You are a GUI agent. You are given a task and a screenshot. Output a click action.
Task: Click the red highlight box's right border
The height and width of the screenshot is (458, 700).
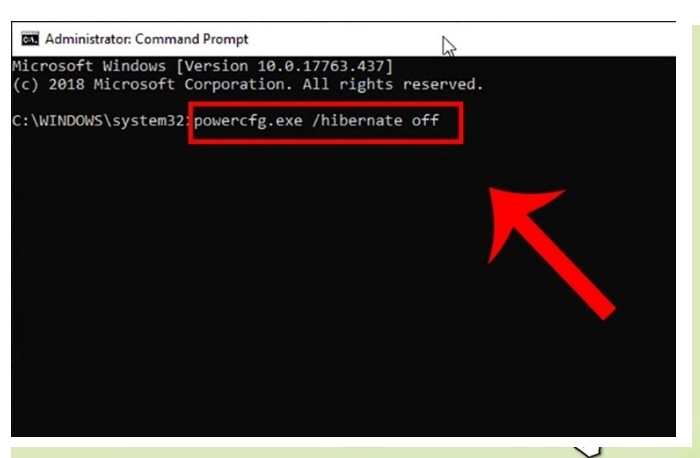coord(461,123)
